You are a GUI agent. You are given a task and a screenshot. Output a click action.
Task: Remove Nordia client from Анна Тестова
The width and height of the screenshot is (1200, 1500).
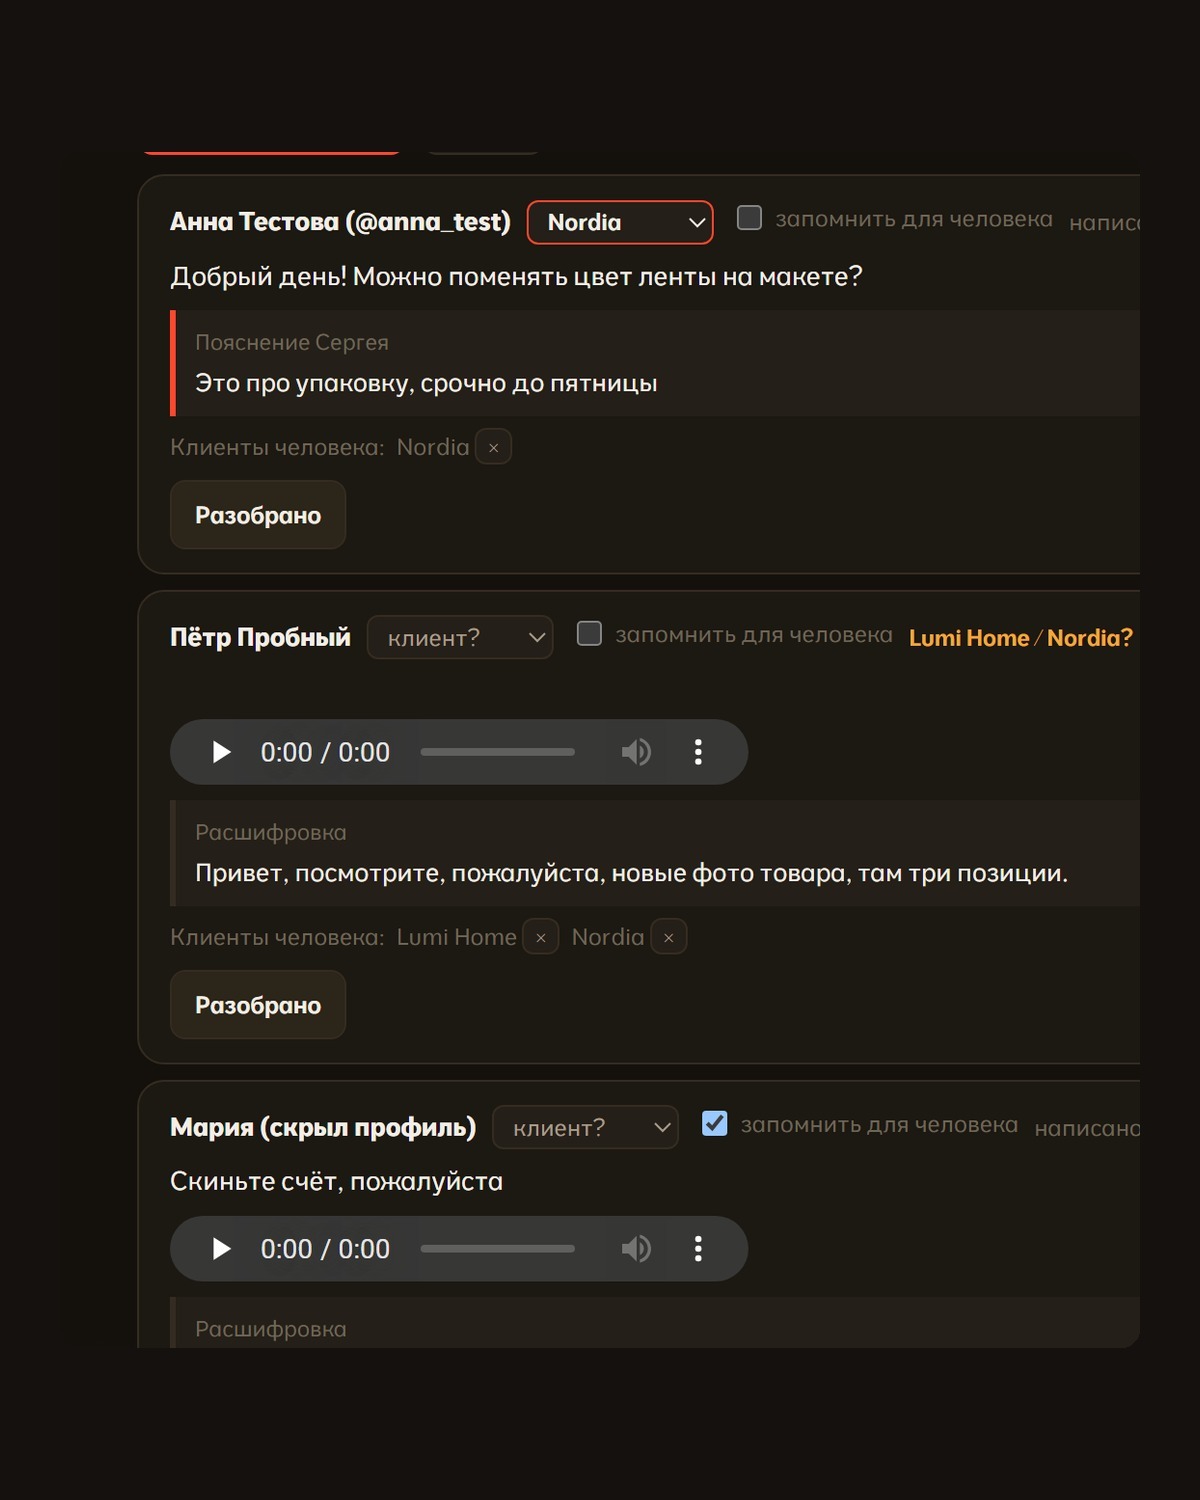(493, 447)
